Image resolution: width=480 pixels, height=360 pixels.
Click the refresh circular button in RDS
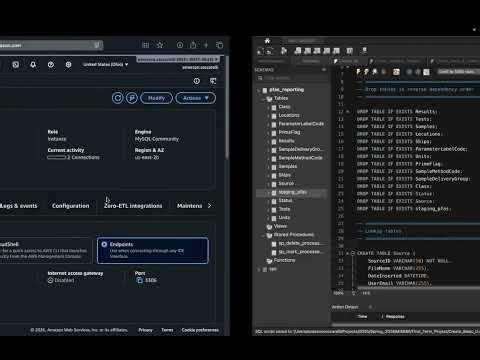(117, 98)
